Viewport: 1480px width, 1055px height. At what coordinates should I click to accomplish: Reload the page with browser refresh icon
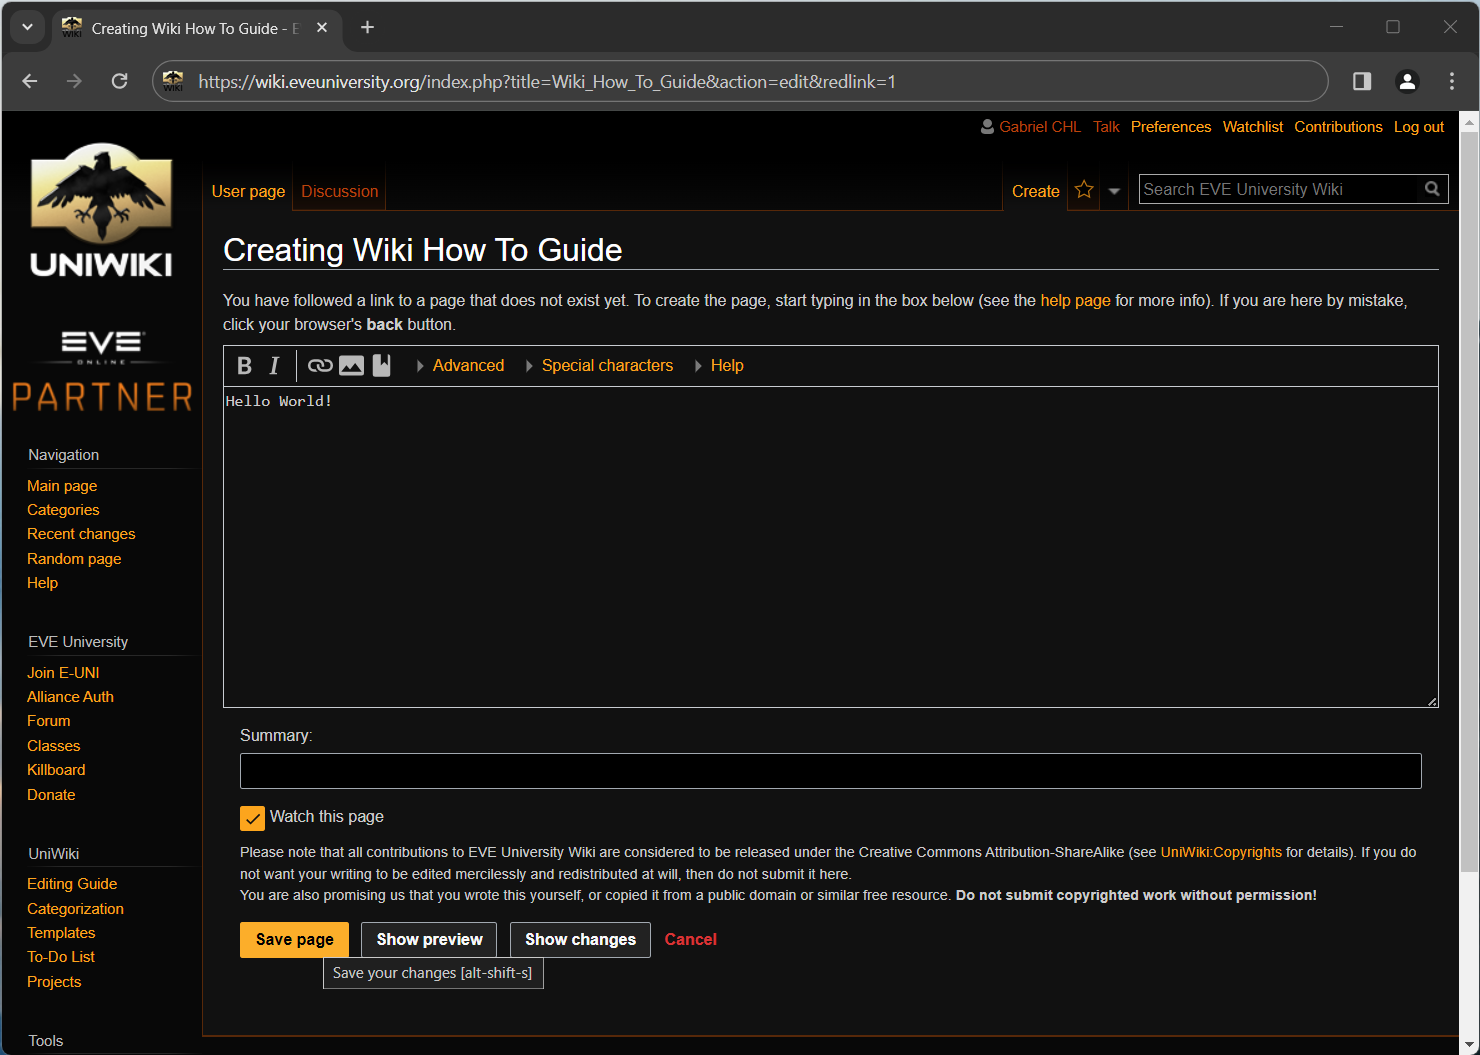click(119, 81)
